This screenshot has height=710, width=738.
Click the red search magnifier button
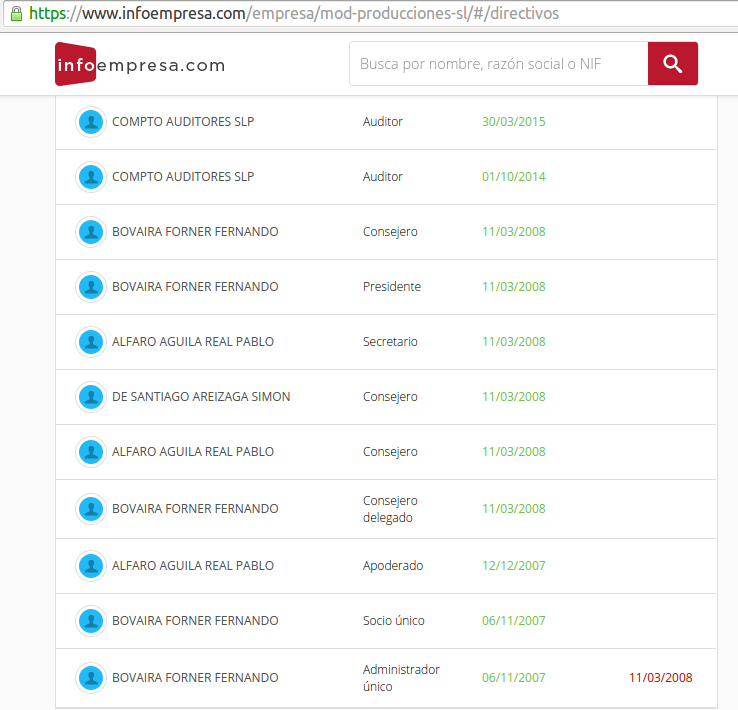[672, 64]
